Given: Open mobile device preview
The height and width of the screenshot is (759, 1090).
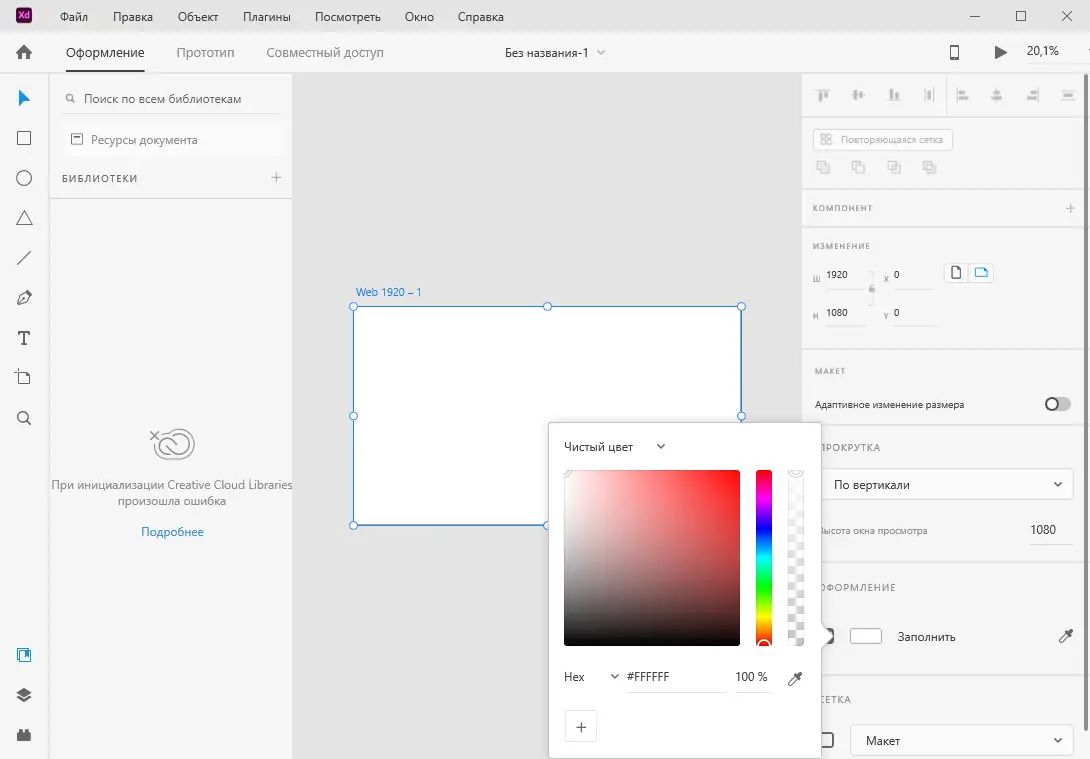Looking at the screenshot, I should pyautogui.click(x=954, y=52).
